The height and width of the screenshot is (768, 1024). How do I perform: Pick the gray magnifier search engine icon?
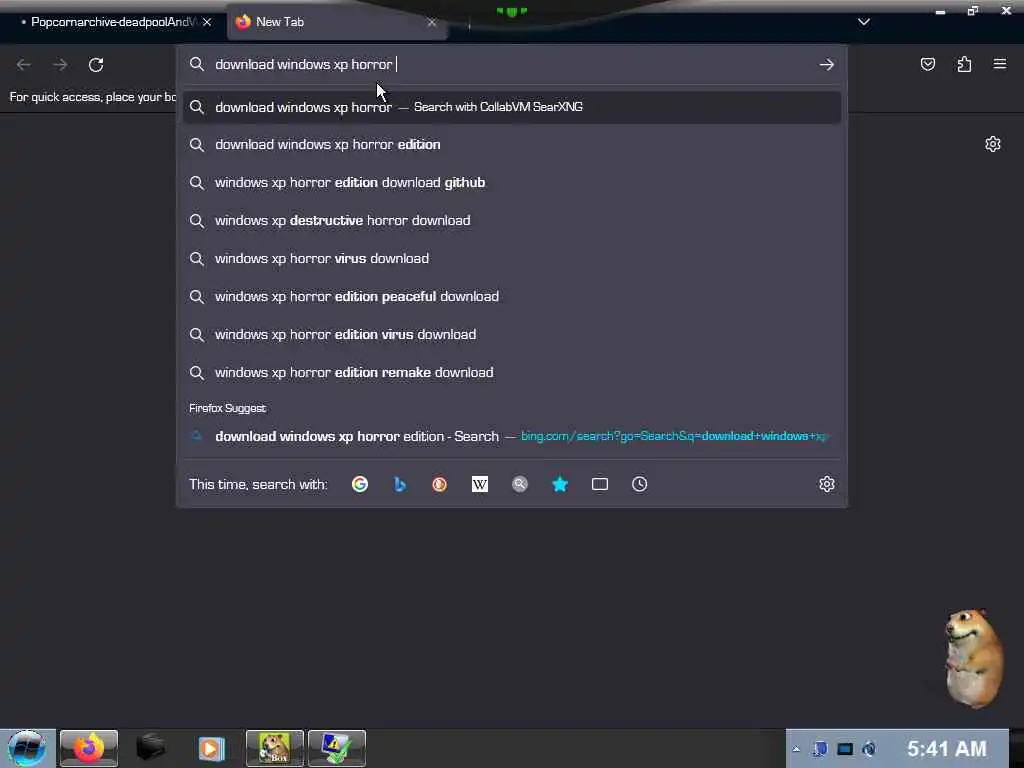tap(520, 484)
